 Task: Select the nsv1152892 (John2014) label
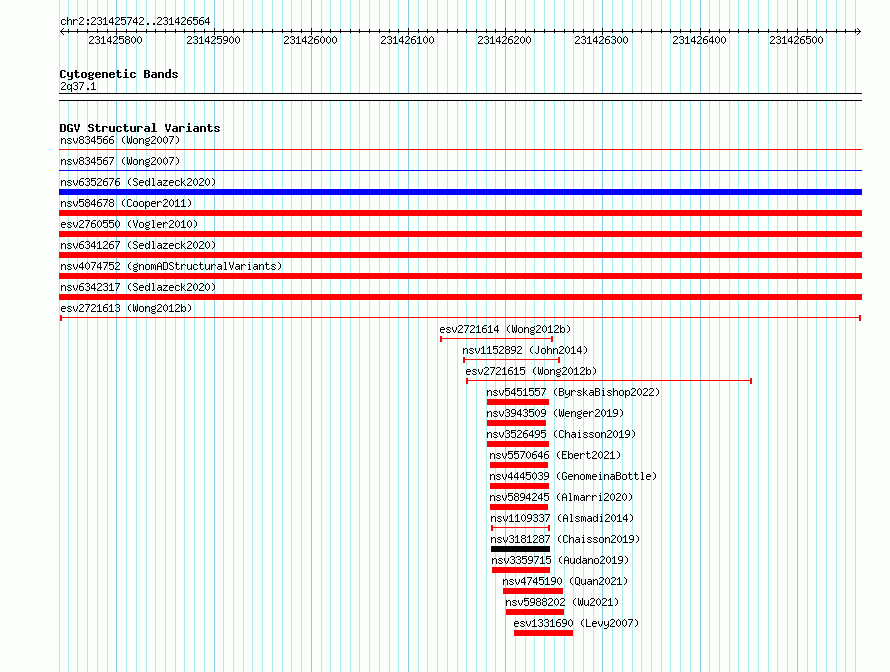(x=525, y=350)
